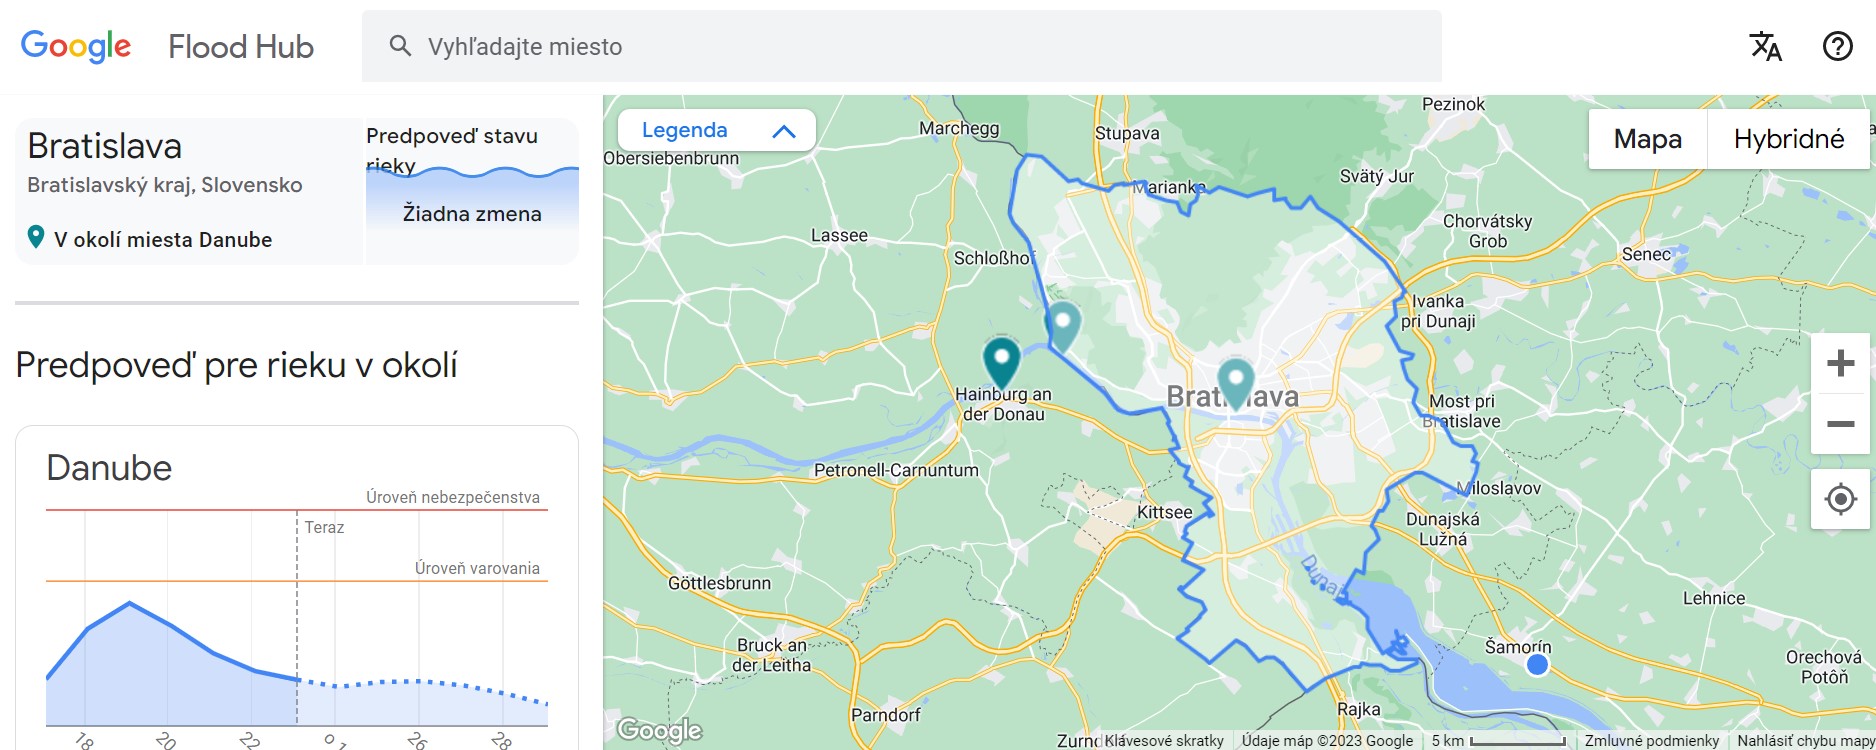This screenshot has height=750, width=1876.
Task: Open the help question-mark icon
Action: [x=1837, y=46]
